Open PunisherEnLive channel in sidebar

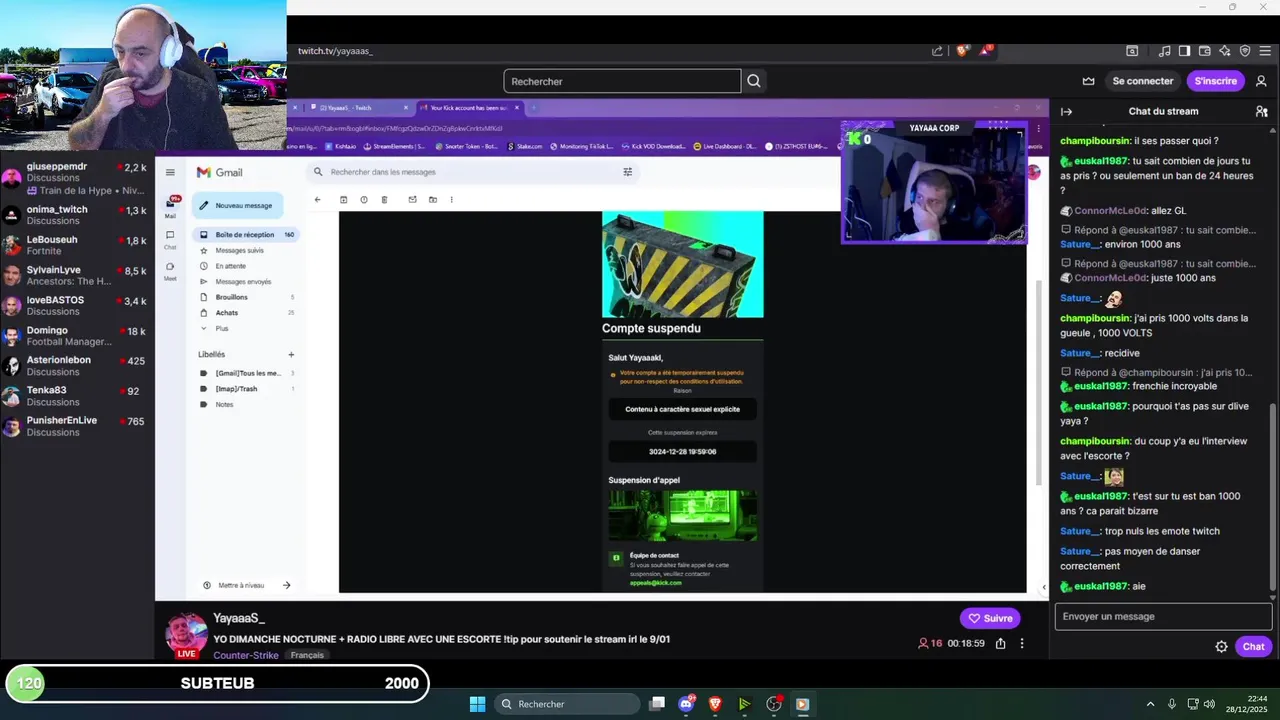tap(77, 425)
